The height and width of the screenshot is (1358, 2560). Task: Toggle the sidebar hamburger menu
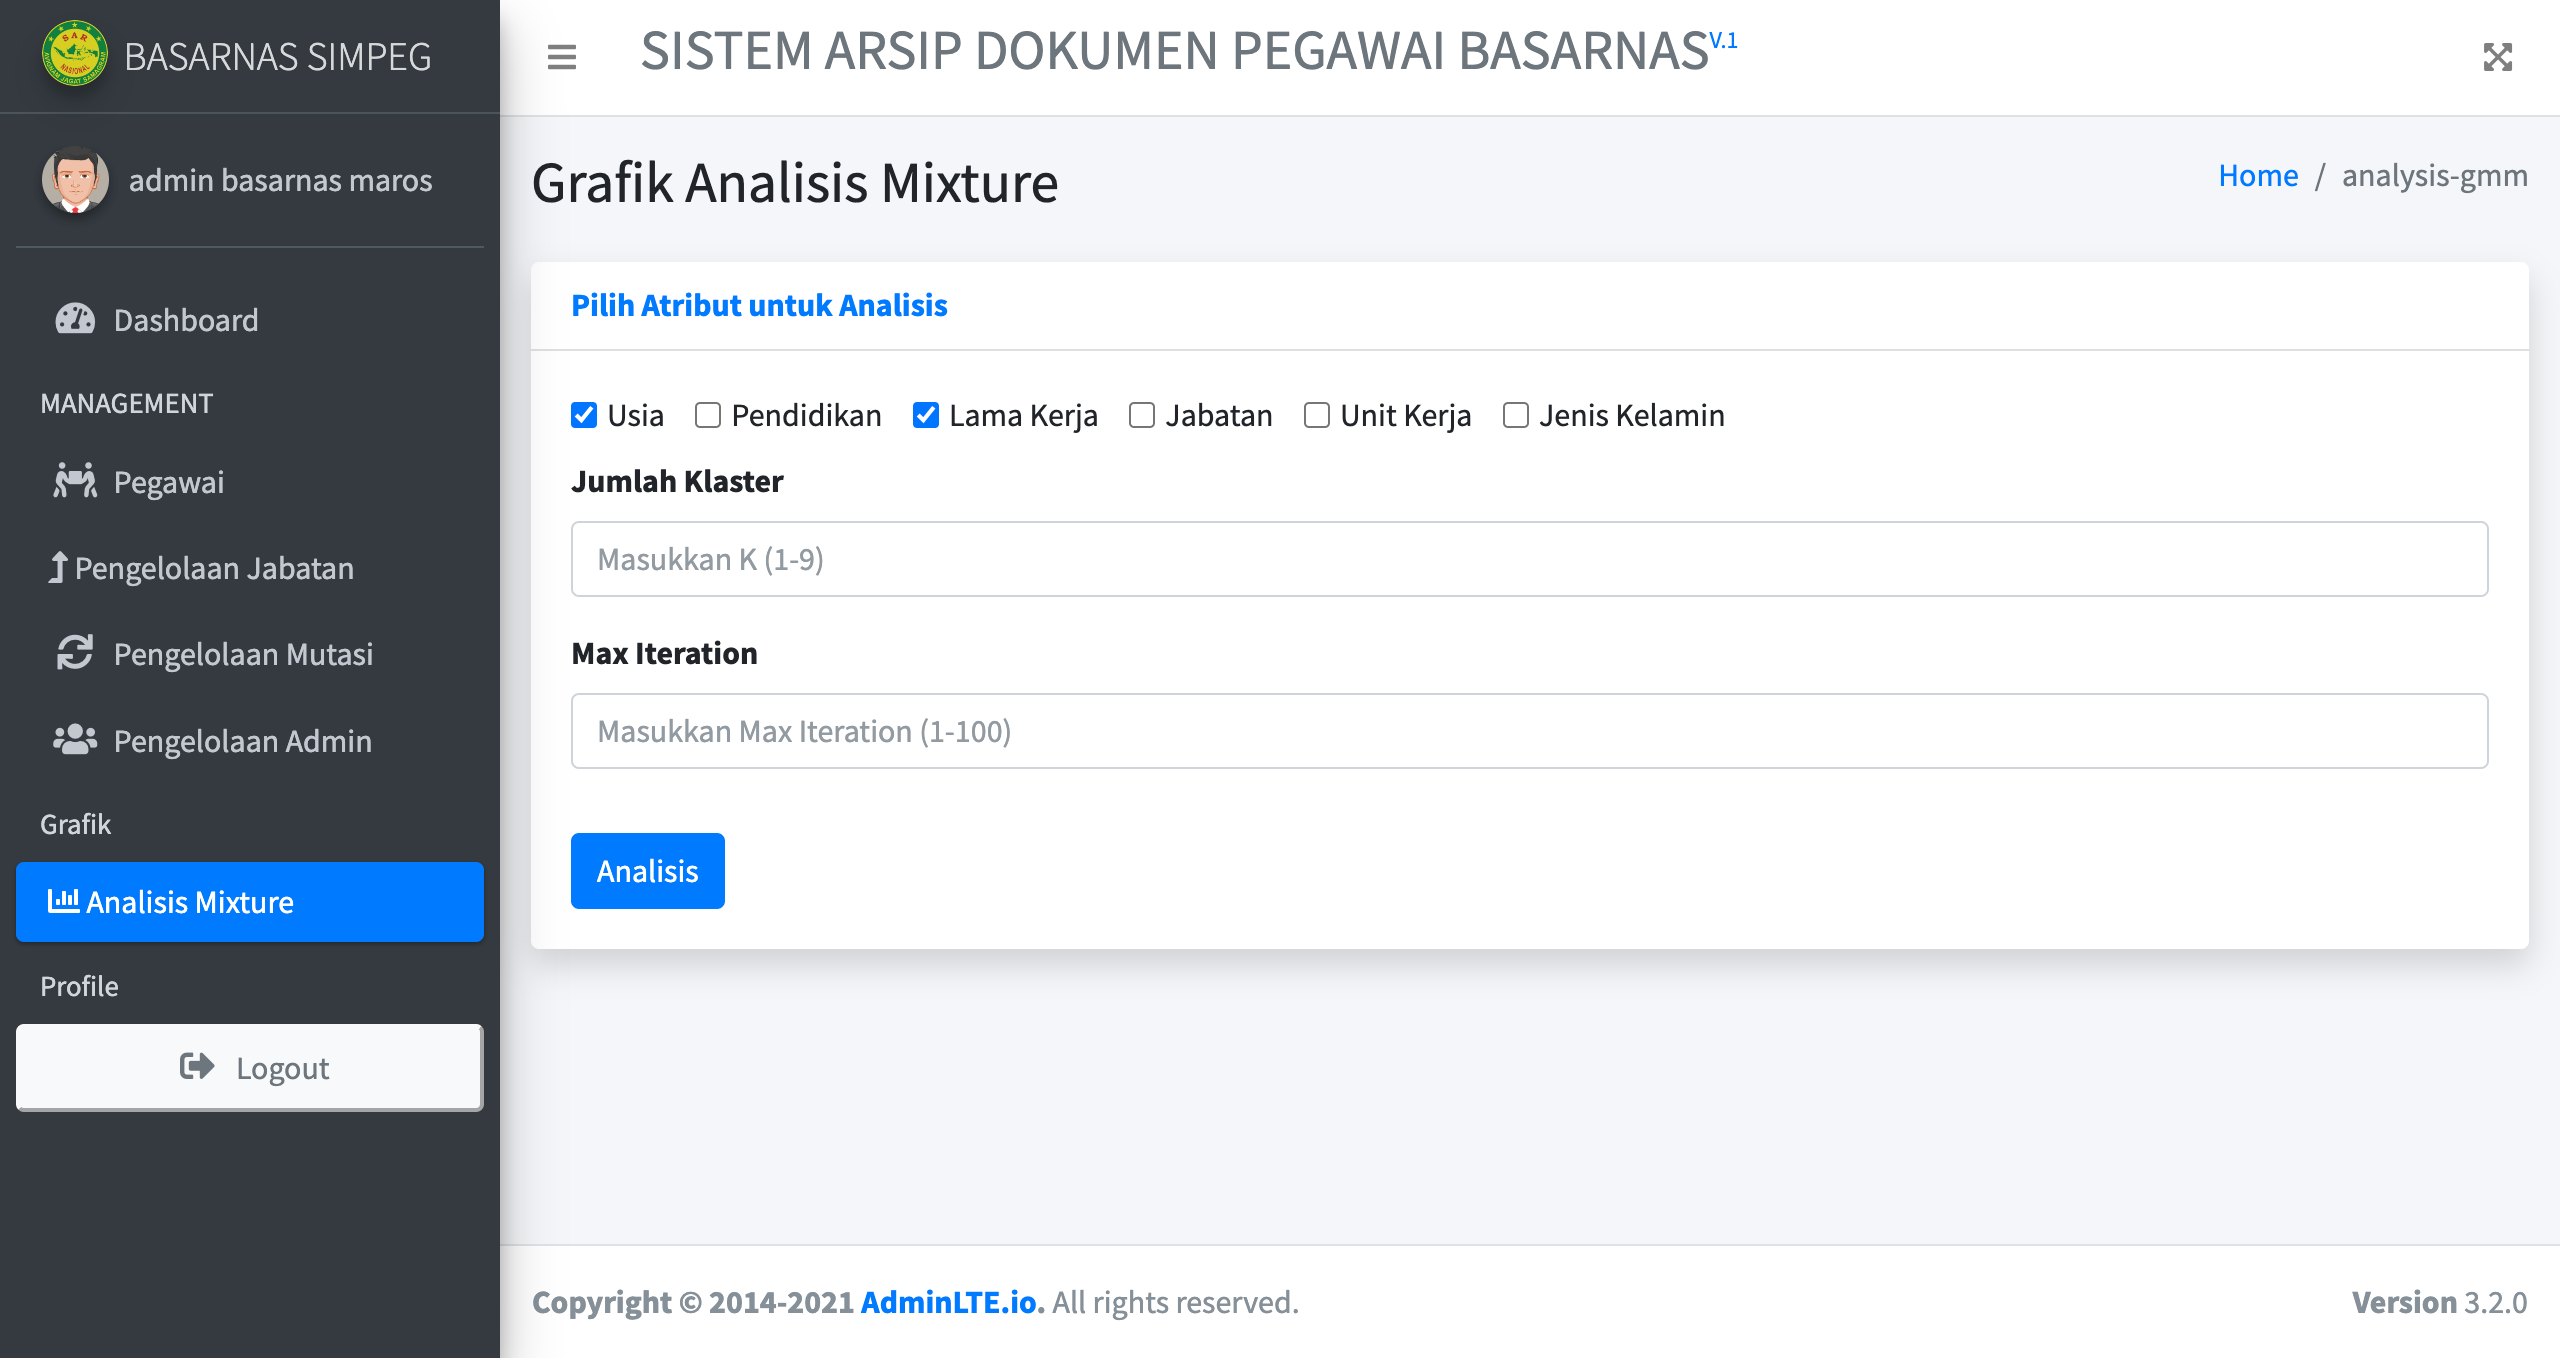pyautogui.click(x=562, y=57)
